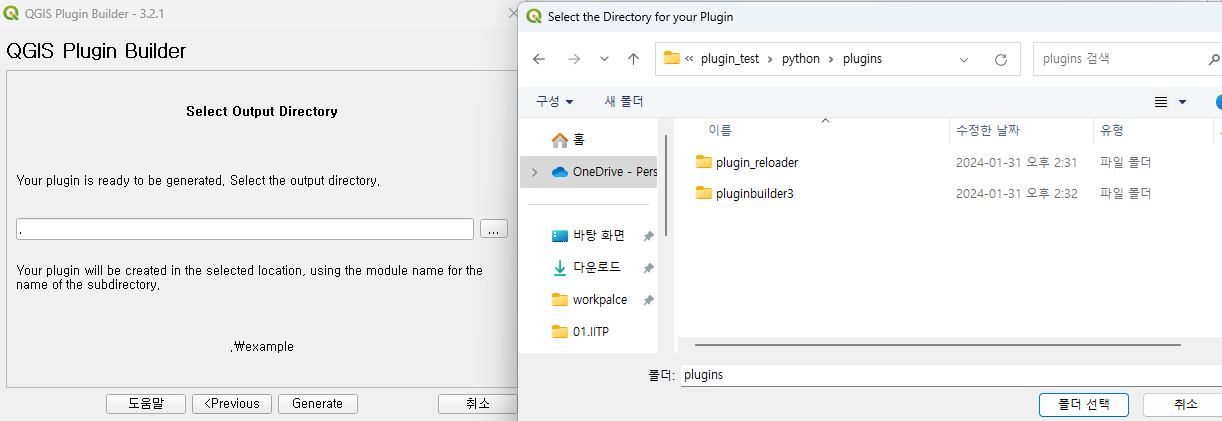The height and width of the screenshot is (421, 1222).
Task: Click the output directory path field
Action: click(x=245, y=229)
